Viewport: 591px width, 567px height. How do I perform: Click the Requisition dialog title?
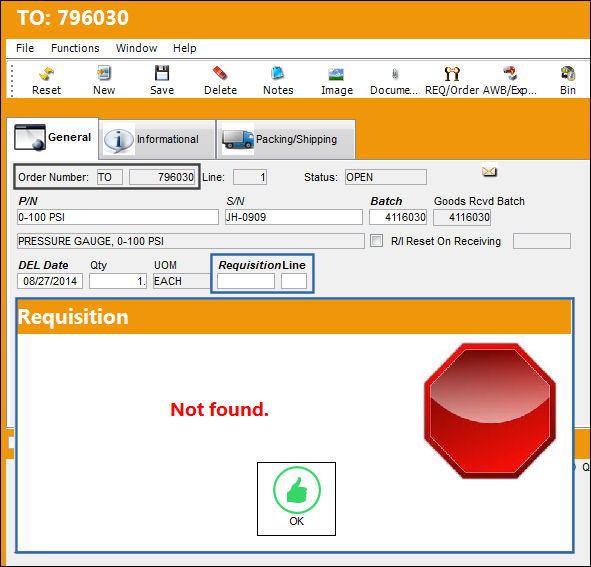[73, 317]
